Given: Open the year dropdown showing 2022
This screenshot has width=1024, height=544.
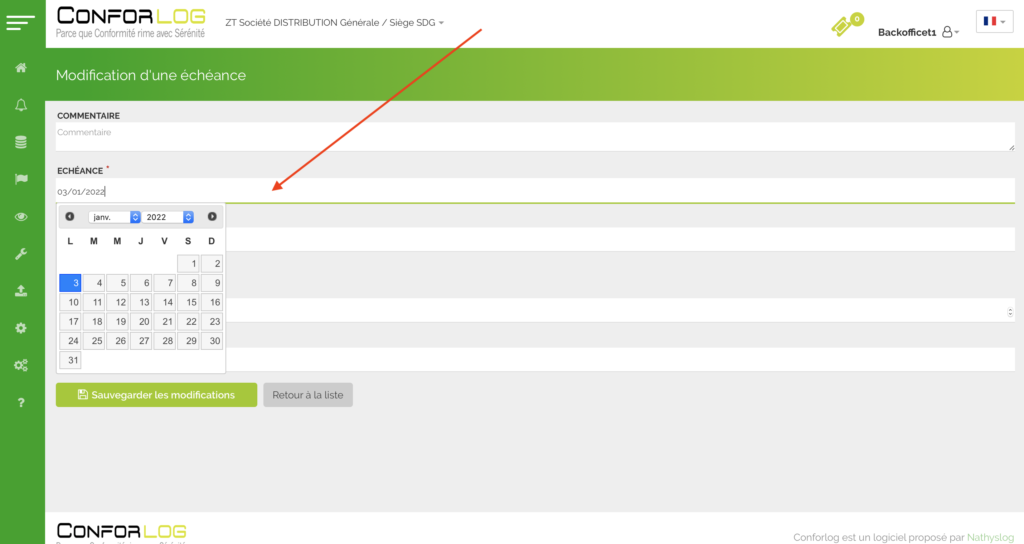Looking at the screenshot, I should (x=168, y=217).
